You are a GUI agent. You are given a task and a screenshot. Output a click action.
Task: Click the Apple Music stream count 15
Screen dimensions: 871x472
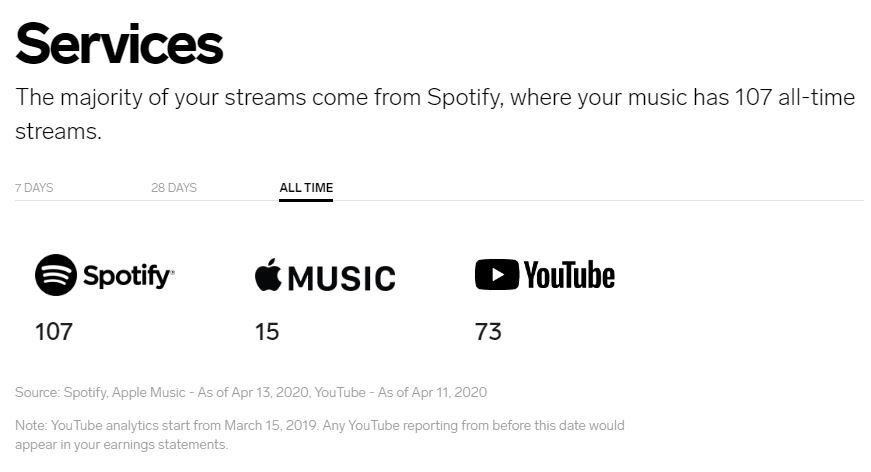point(267,332)
